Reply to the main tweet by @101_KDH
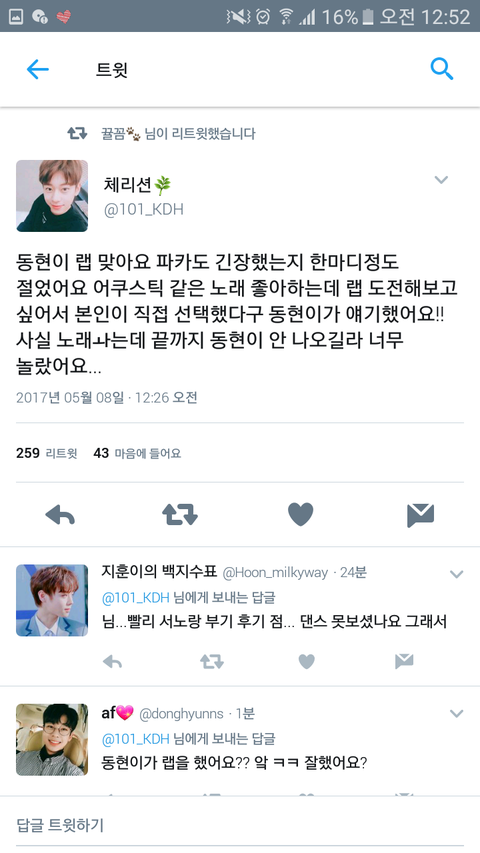480x853 pixels. [x=60, y=515]
